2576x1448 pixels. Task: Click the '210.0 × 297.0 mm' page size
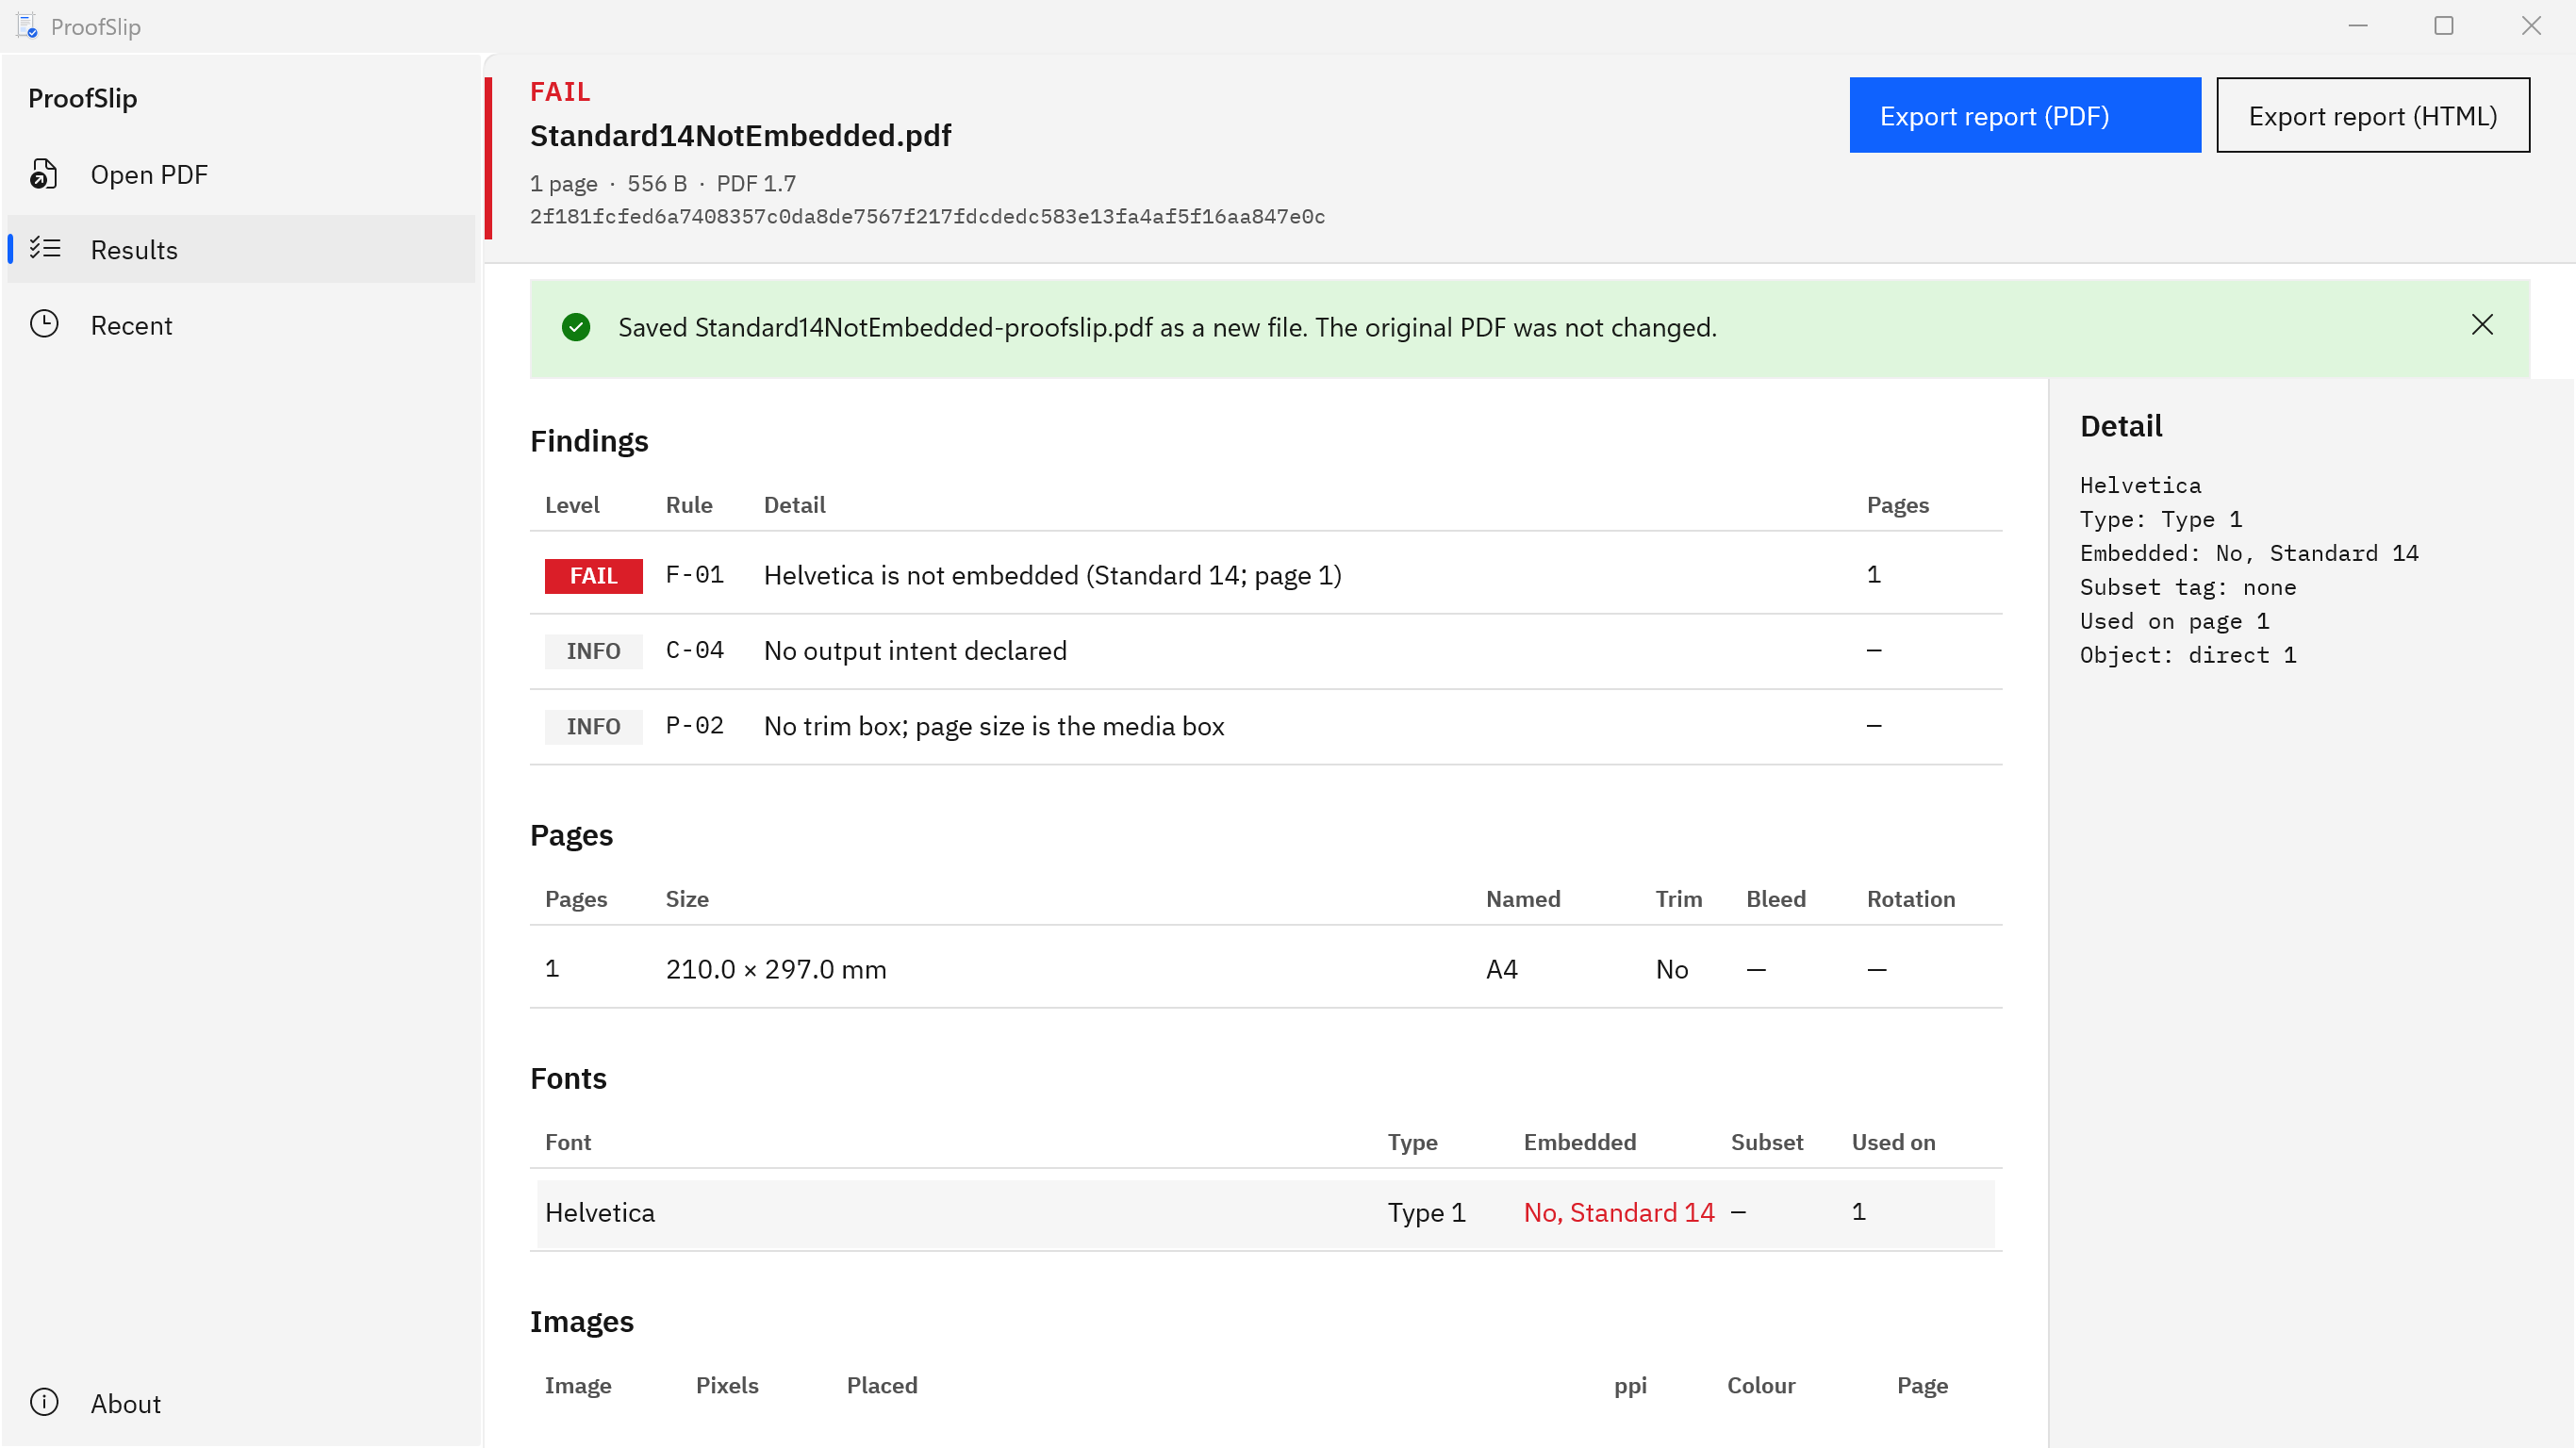(x=776, y=969)
